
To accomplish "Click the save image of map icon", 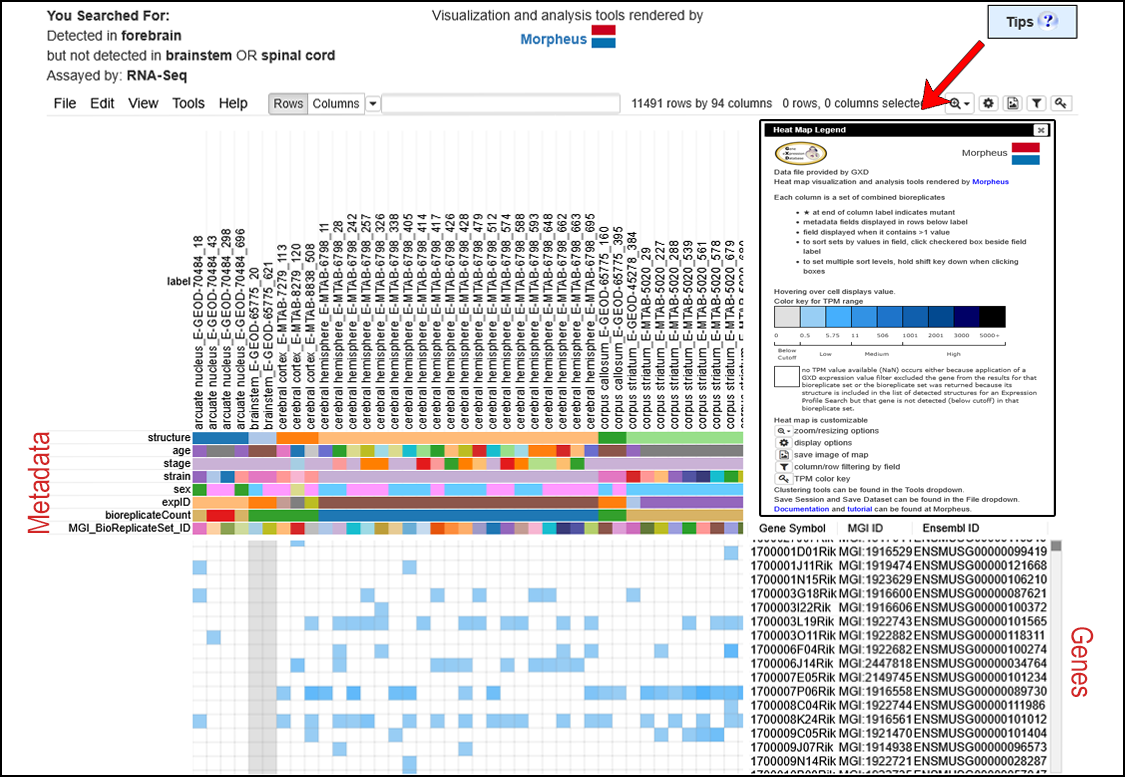I will click(1013, 103).
